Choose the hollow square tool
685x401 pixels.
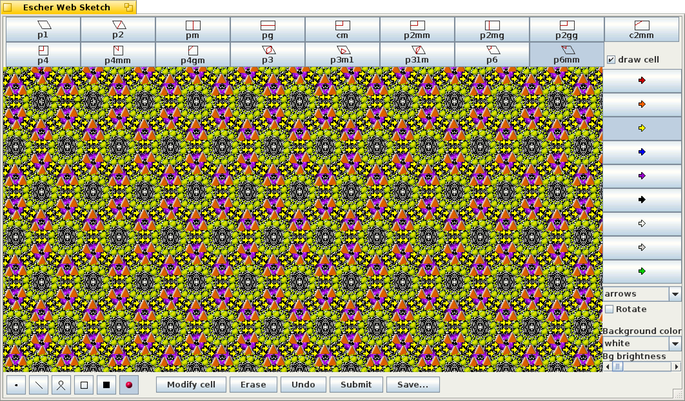coord(84,385)
